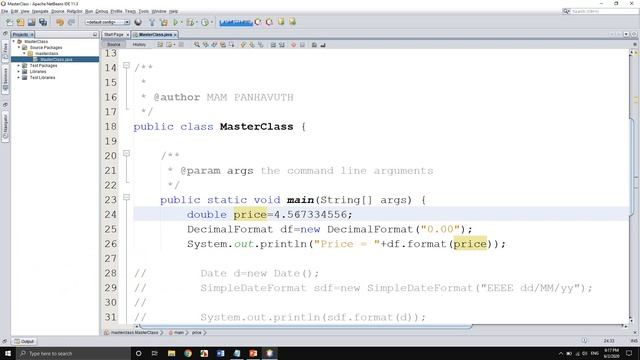Viewport: 640px width, 360px height.
Task: Click the New Project toolbar icon
Action: (20, 22)
